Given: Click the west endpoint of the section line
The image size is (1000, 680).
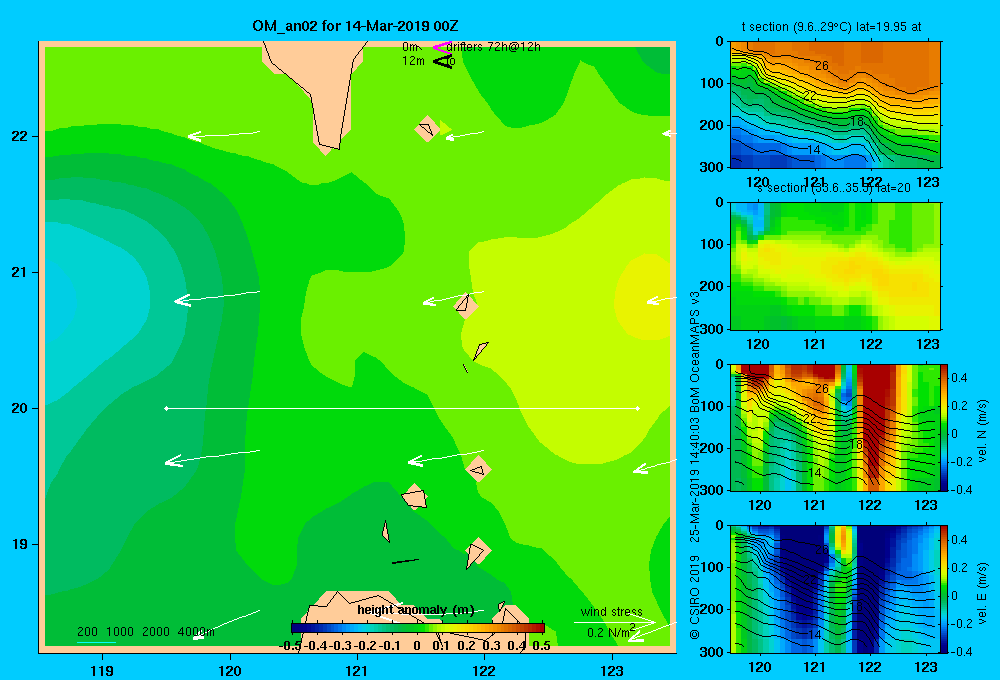Looking at the screenshot, I should click(166, 408).
